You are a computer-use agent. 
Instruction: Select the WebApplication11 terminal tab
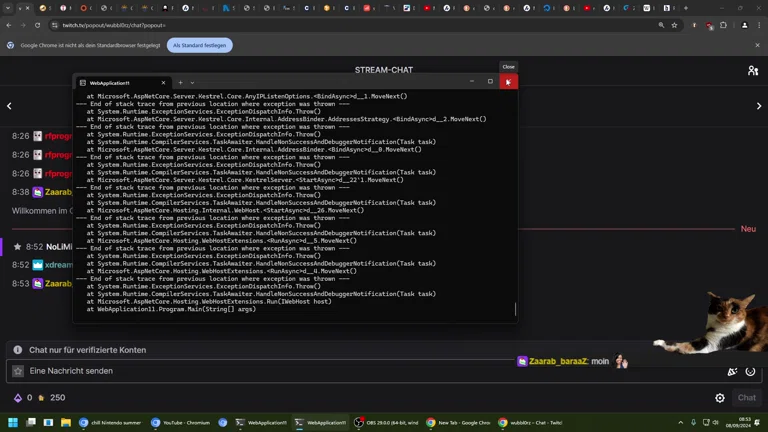click(118, 82)
